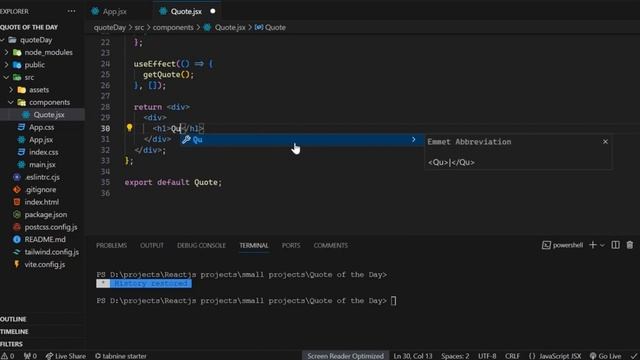Create a new terminal with plus icon
Screen dimensions: 640x360
[593, 245]
